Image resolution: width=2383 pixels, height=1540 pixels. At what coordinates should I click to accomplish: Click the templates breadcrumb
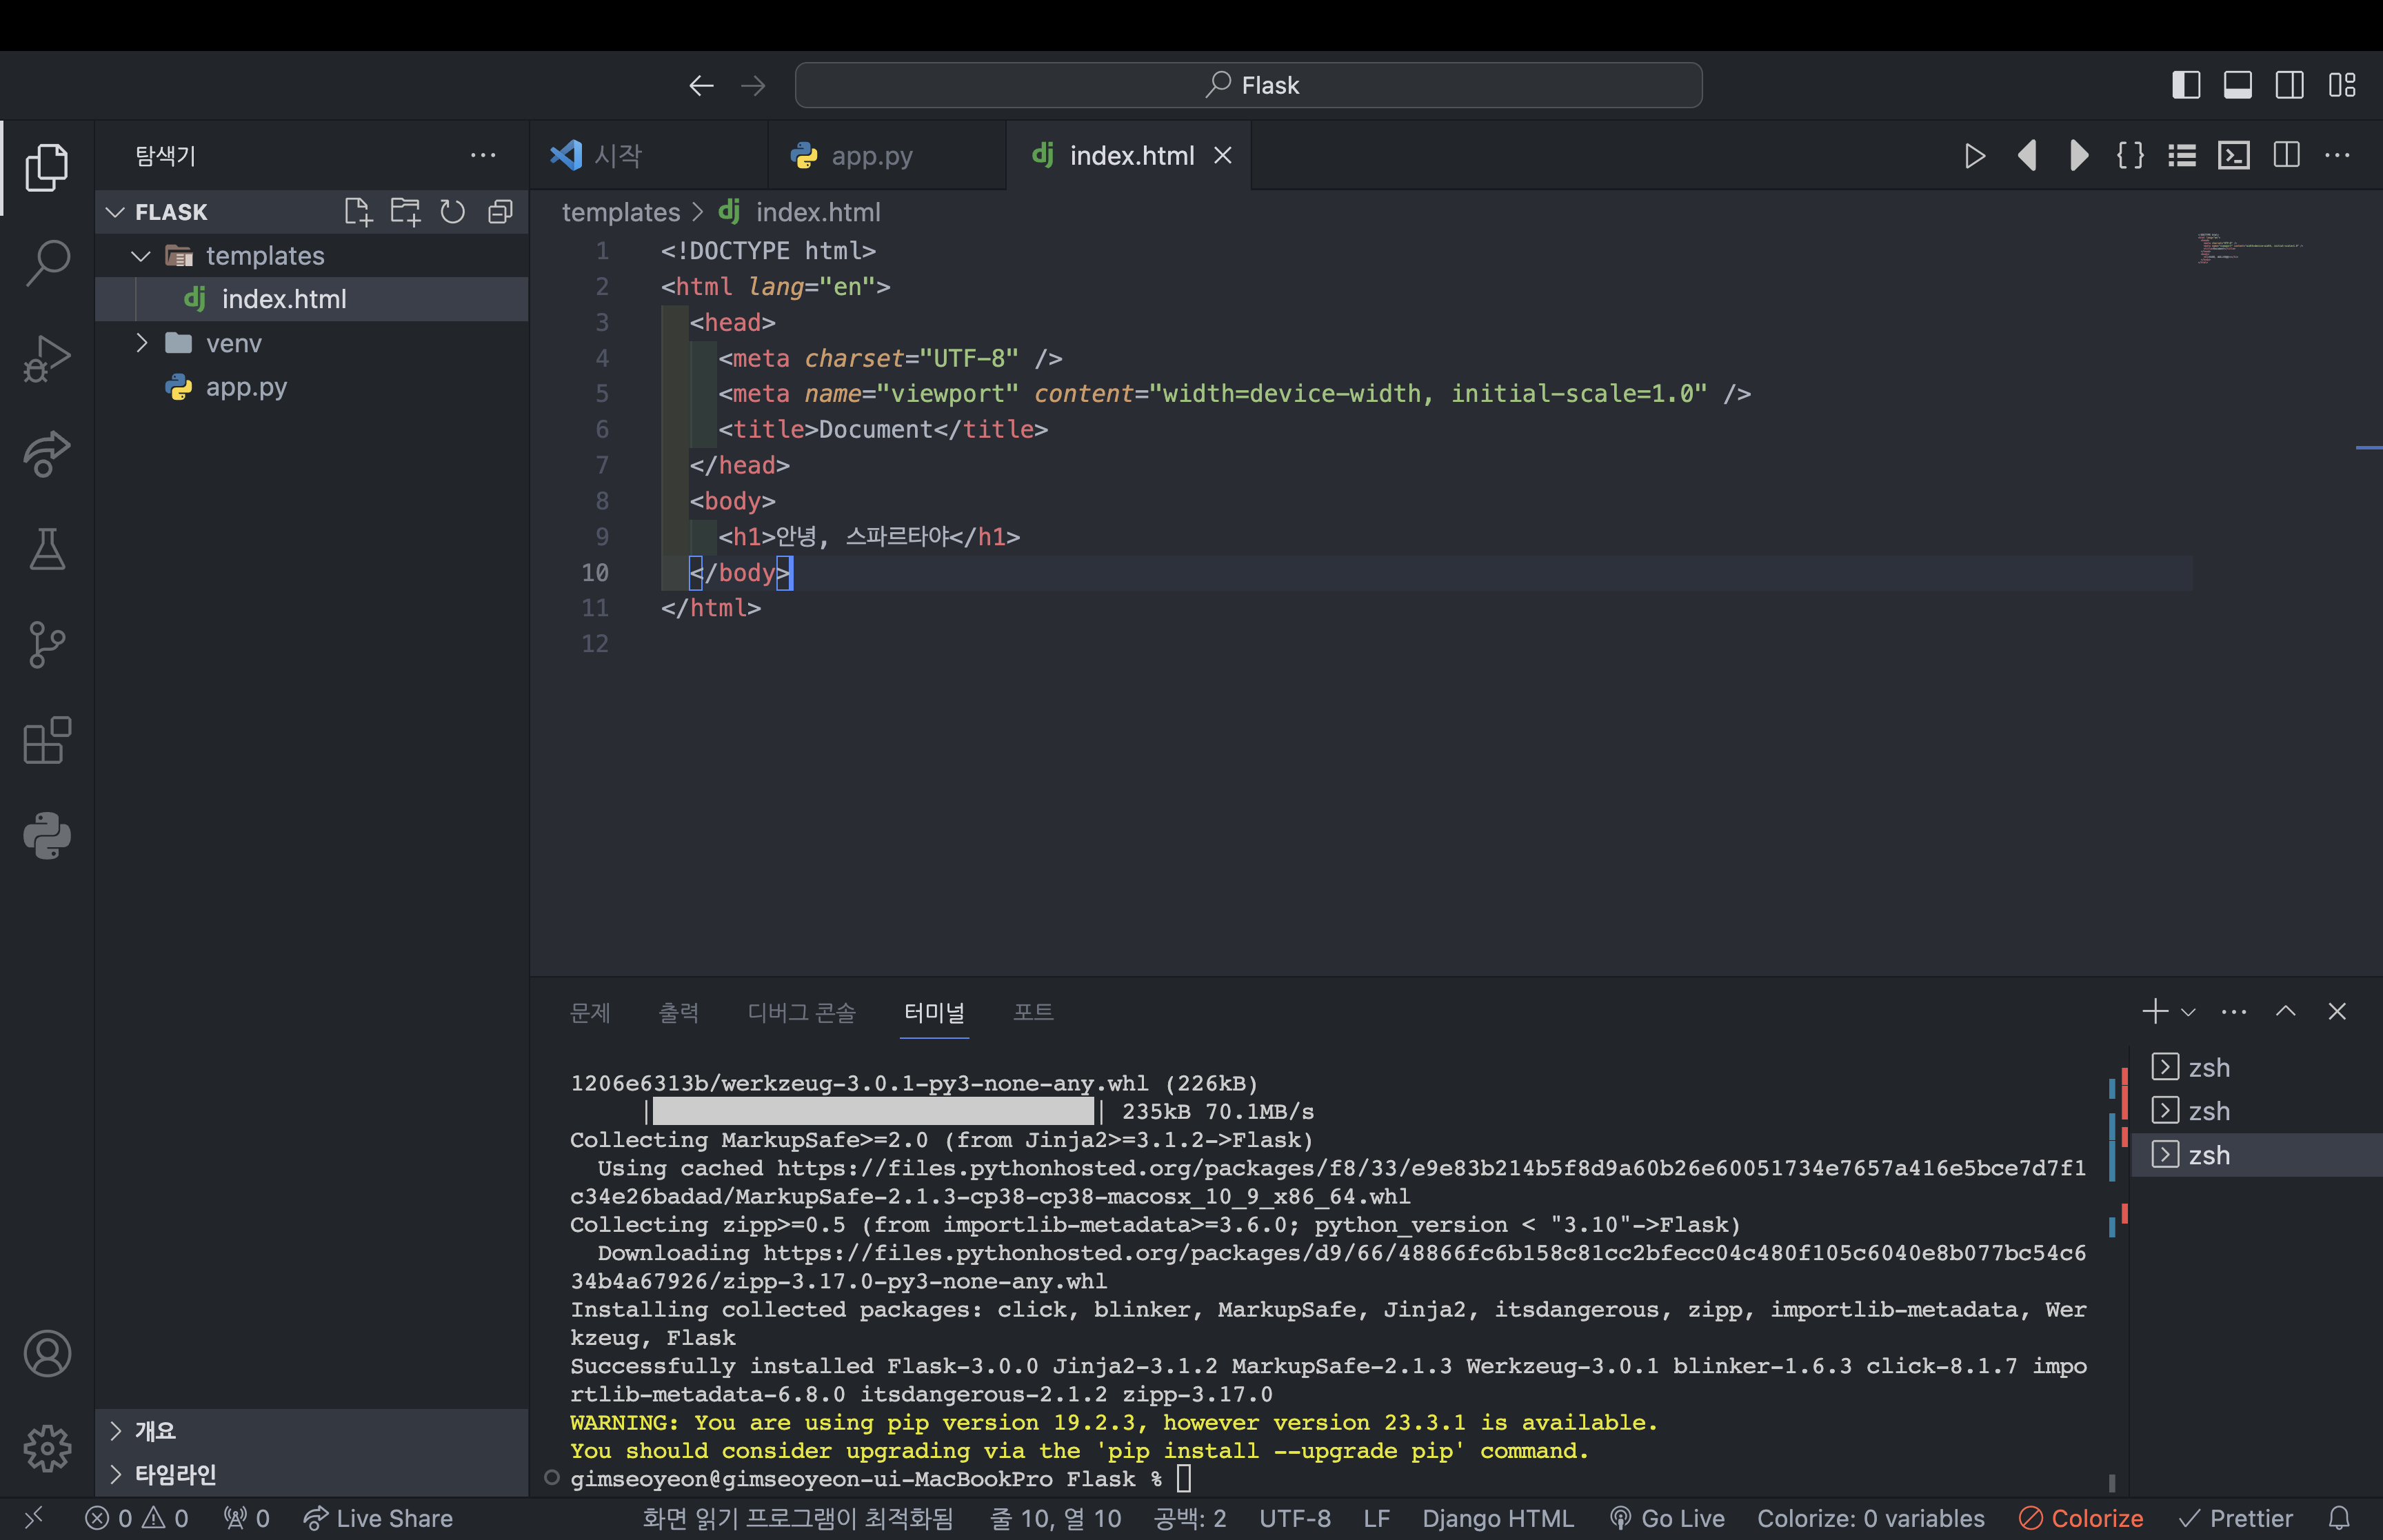(x=621, y=212)
